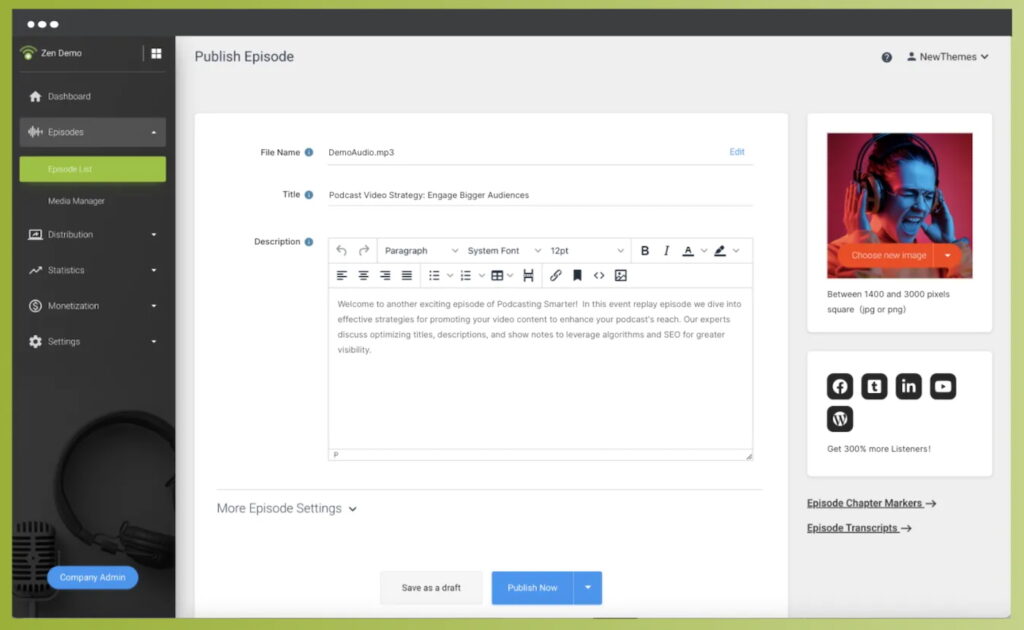This screenshot has width=1024, height=630.
Task: Click the WordPress icon
Action: (840, 419)
